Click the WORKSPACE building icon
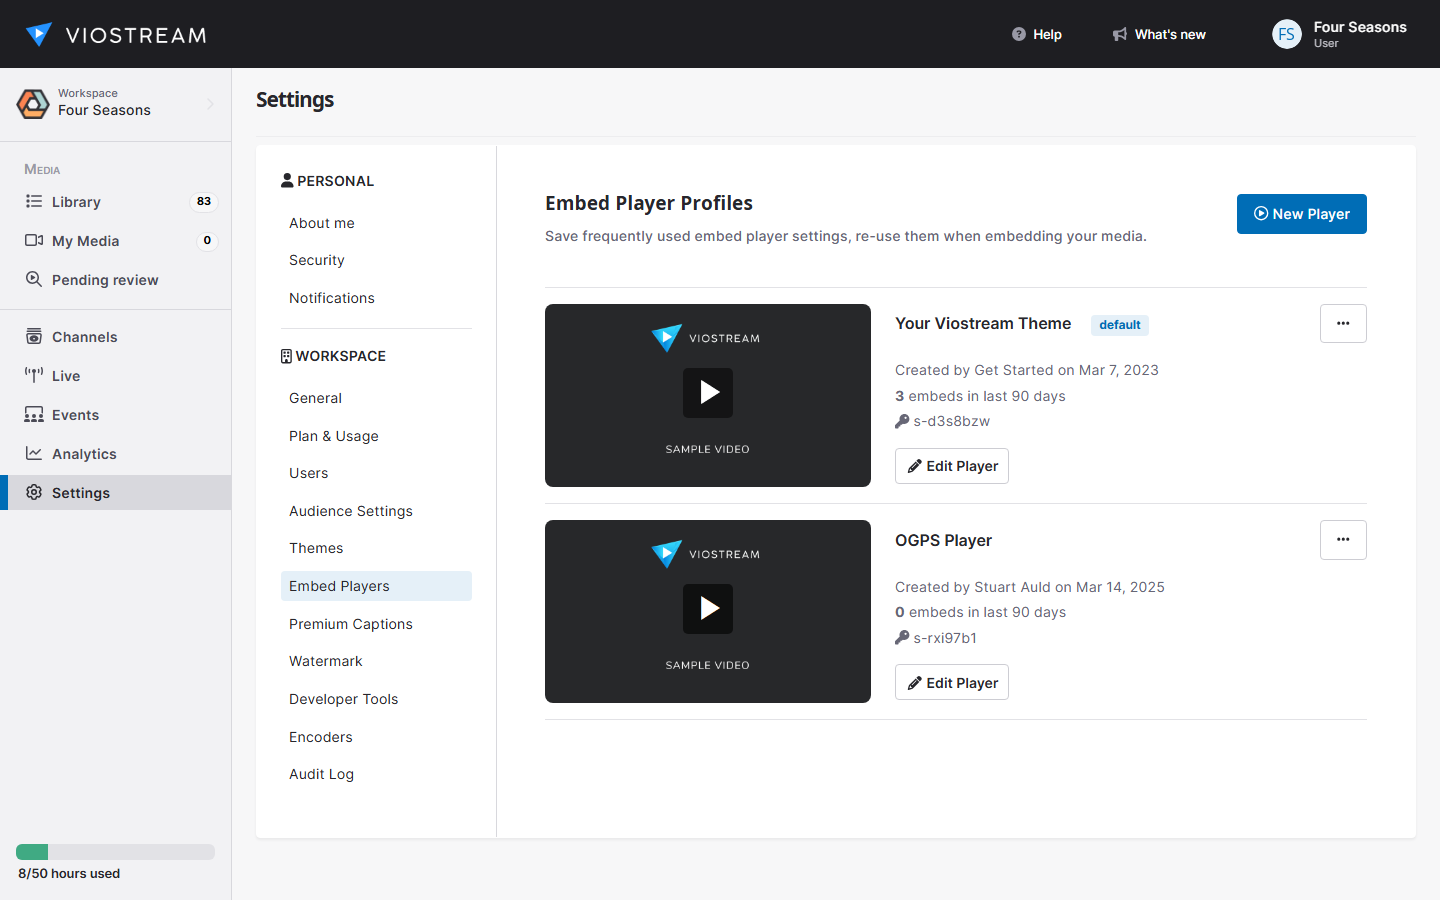 (x=286, y=356)
